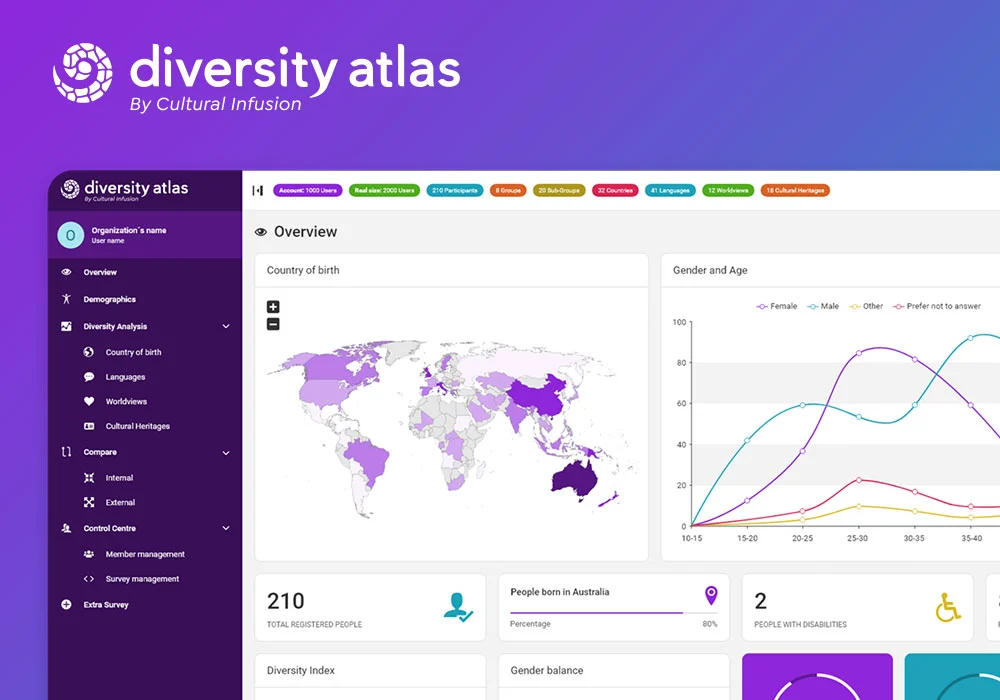Screen dimensions: 1000x700
Task: Click the eye icon beside Overview heading
Action: (260, 232)
